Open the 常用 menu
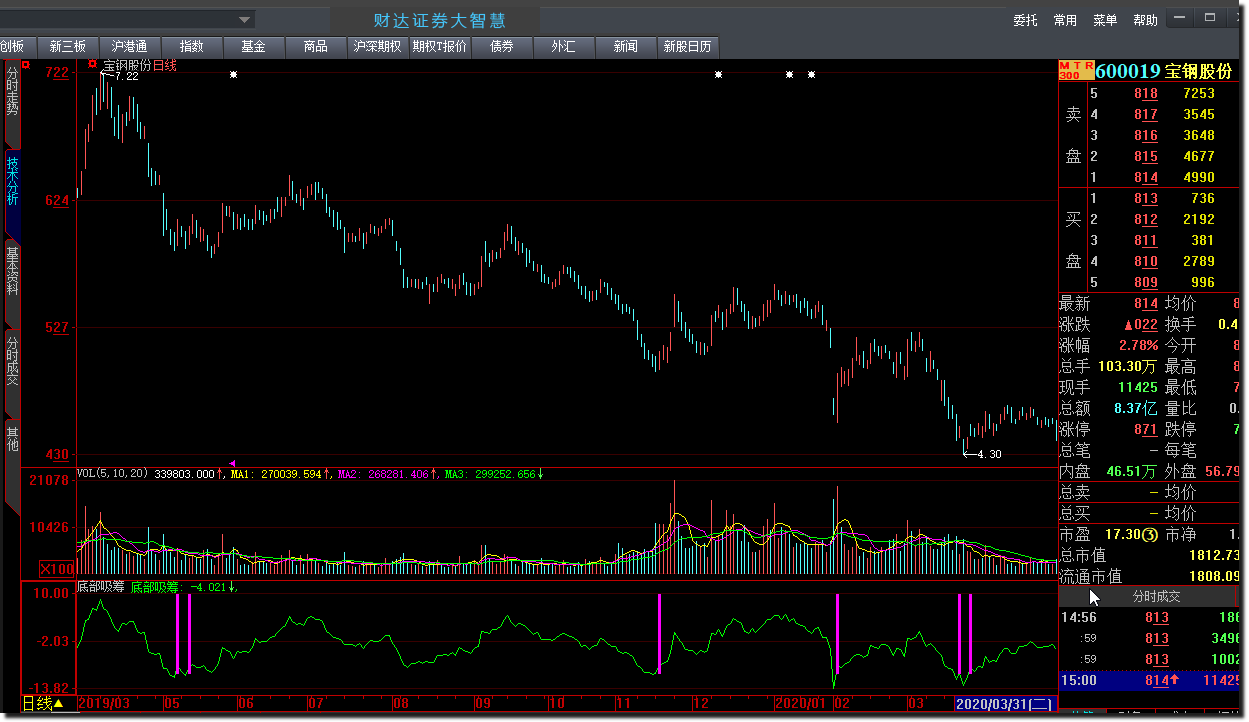This screenshot has width=1249, height=722. tap(1065, 20)
